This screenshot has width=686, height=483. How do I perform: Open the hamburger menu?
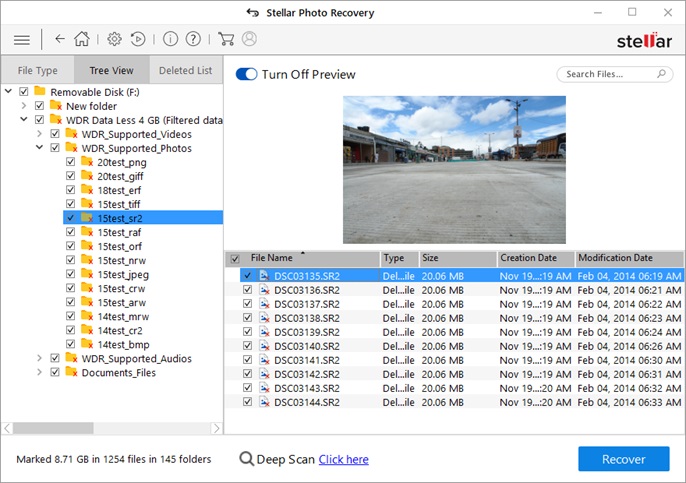click(x=22, y=40)
